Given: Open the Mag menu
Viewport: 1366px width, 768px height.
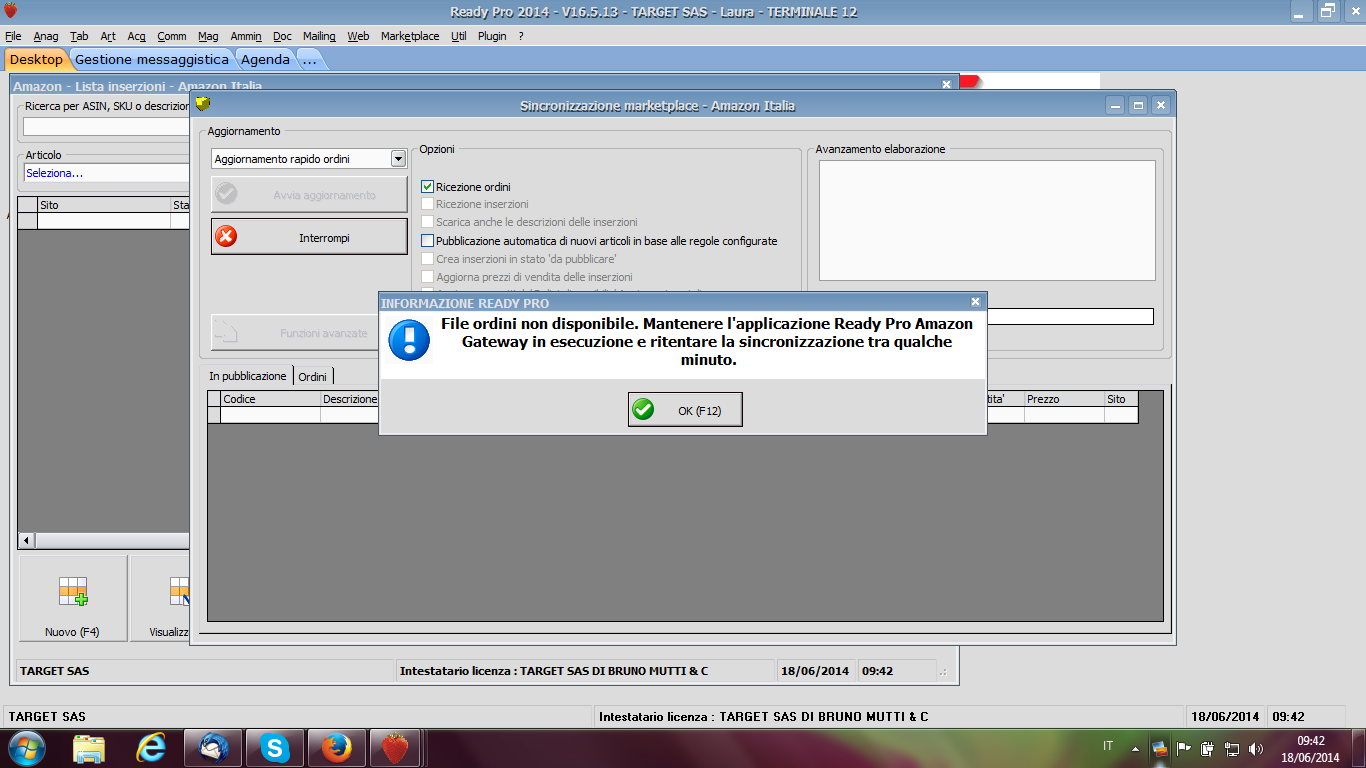Looking at the screenshot, I should tap(208, 36).
